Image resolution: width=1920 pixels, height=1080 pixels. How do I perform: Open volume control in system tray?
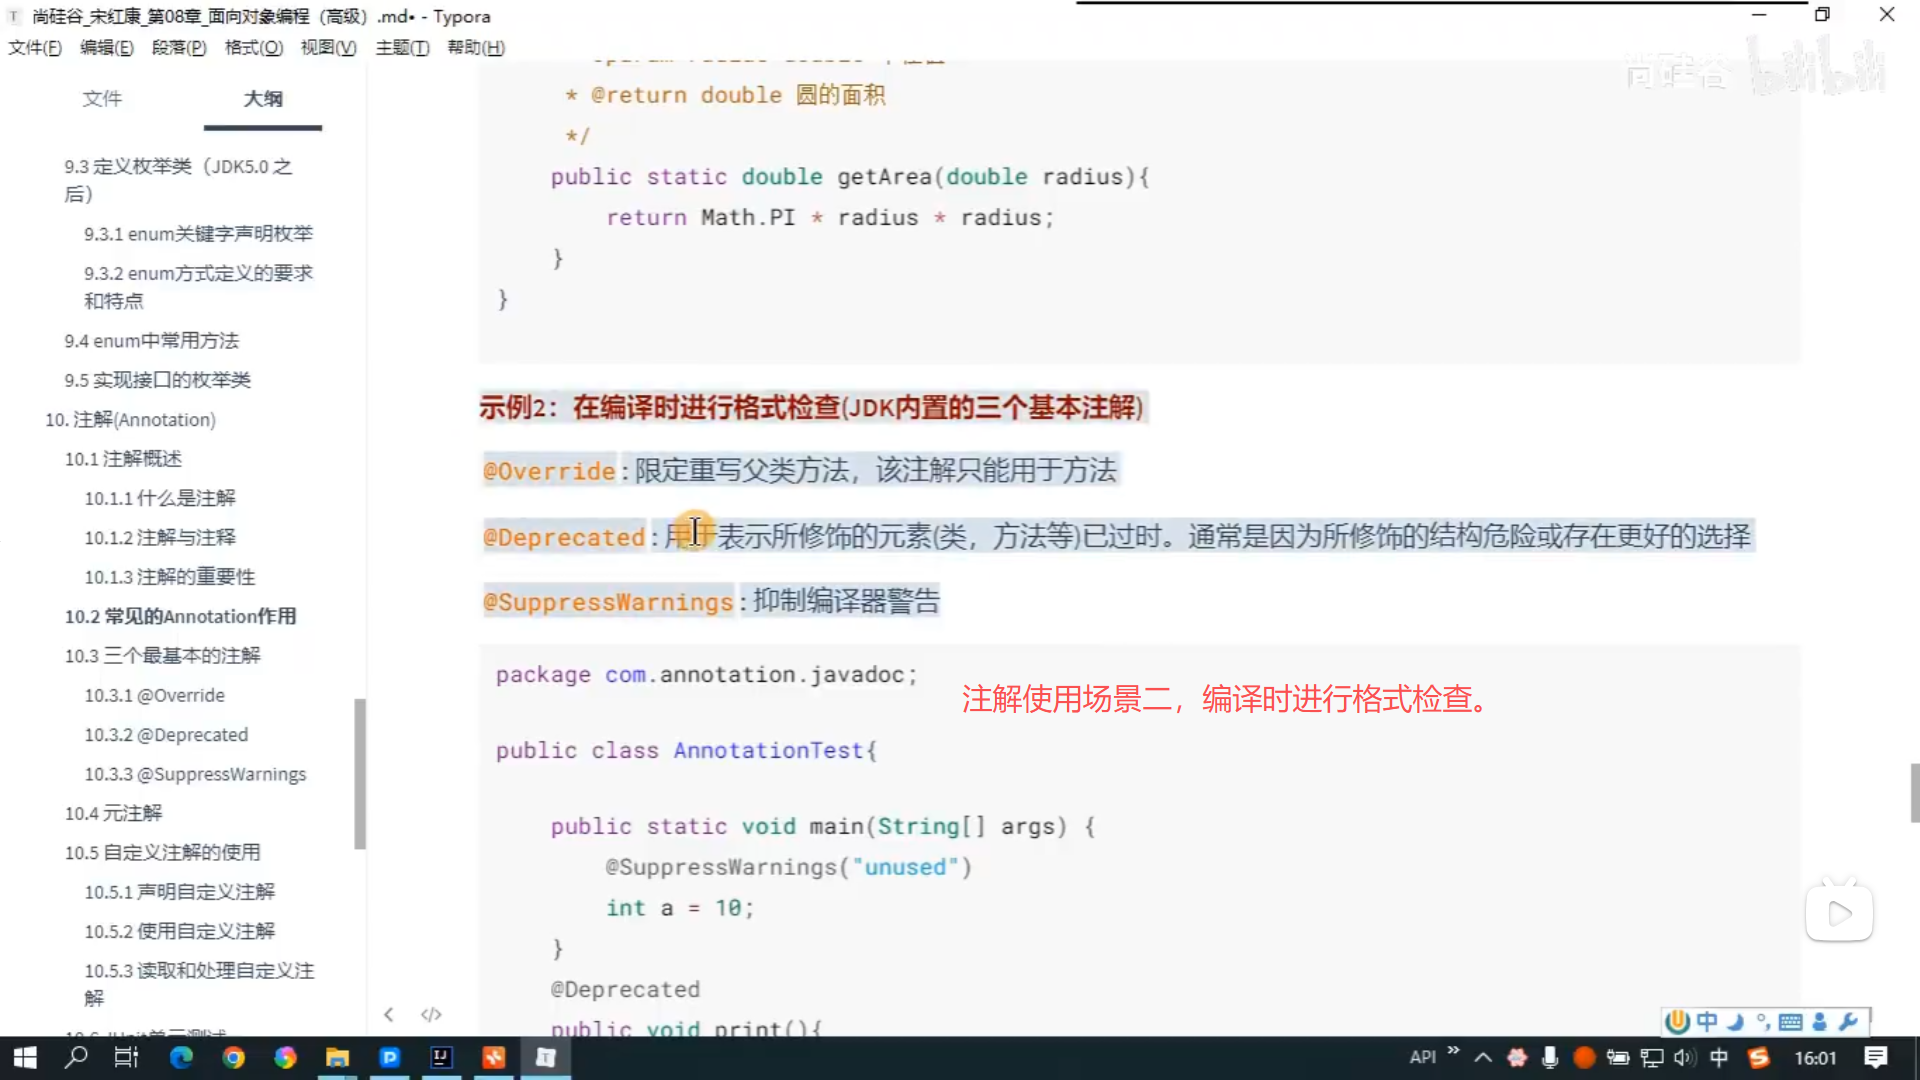point(1684,1057)
